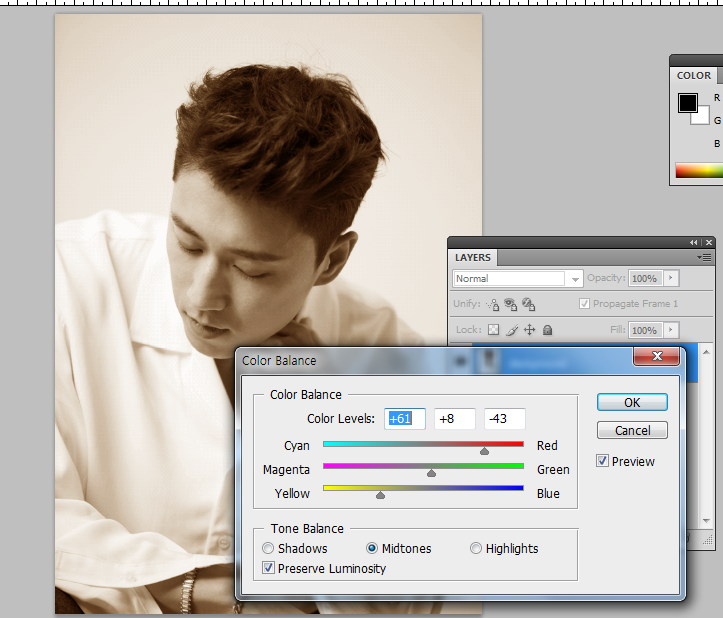Close the Color Balance dialog with X
This screenshot has width=723, height=618.
coord(657,356)
